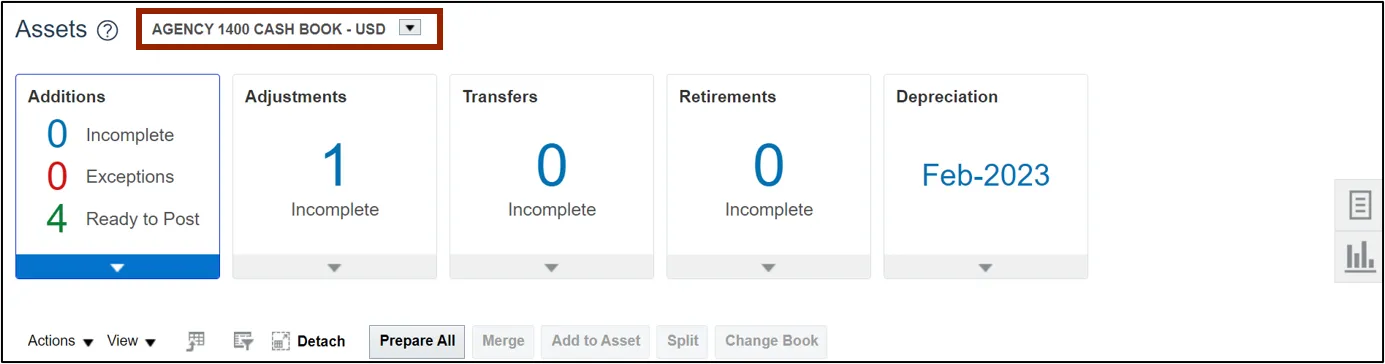Viewport: 1385px width, 364px height.
Task: Click the Assets help question mark icon
Action: coord(108,31)
